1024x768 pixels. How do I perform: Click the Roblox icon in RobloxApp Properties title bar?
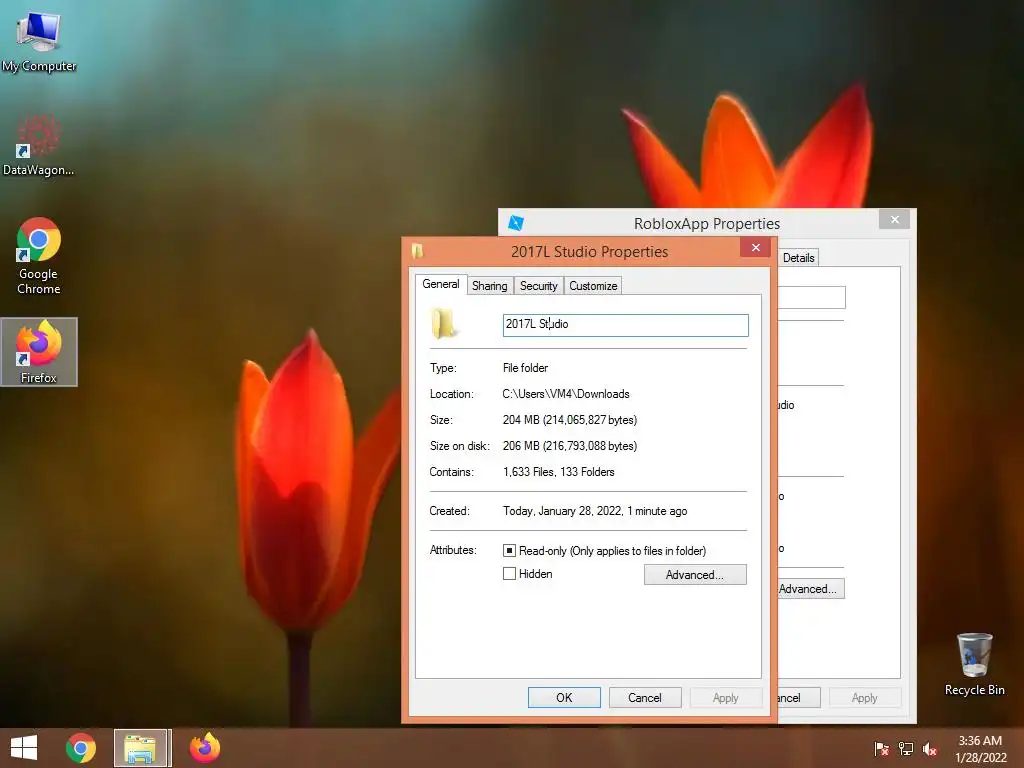516,223
